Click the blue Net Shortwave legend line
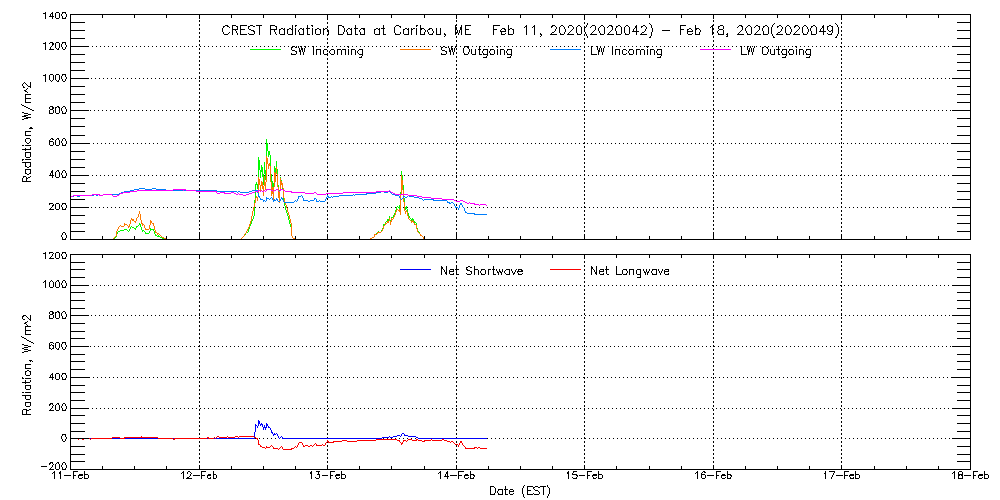The image size is (1000, 500). pos(415,269)
